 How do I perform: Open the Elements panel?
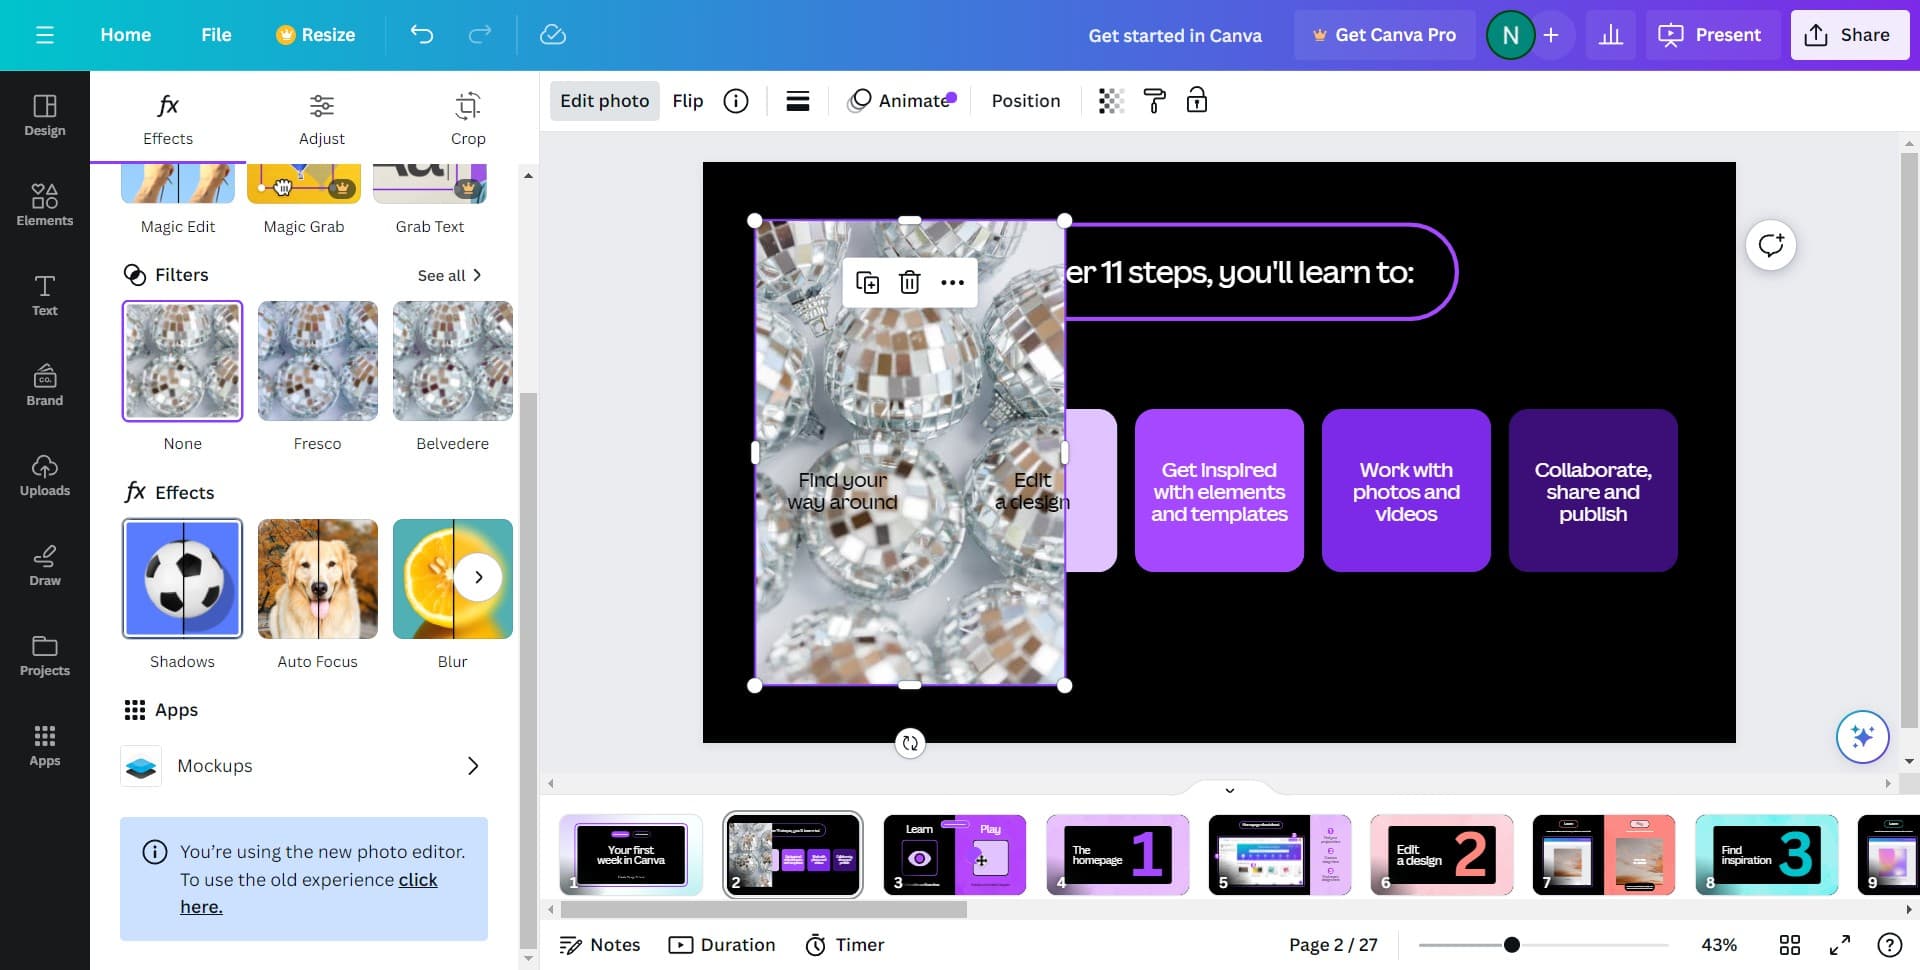tap(44, 205)
